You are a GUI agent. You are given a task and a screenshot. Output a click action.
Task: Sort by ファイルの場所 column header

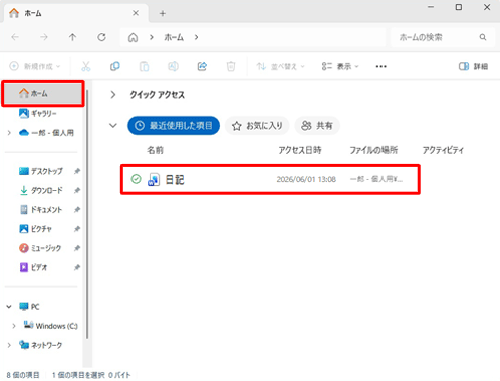(374, 150)
